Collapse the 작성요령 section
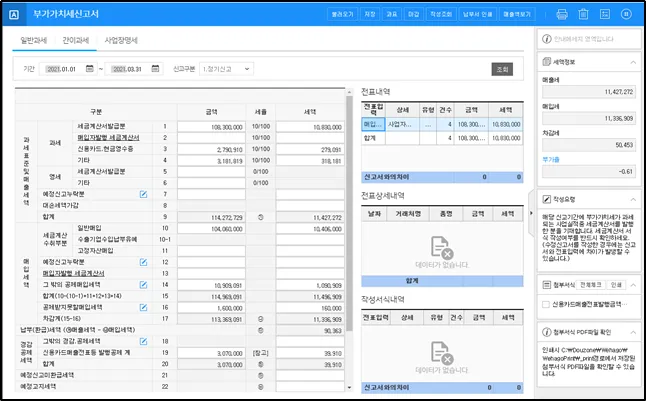 click(x=633, y=200)
